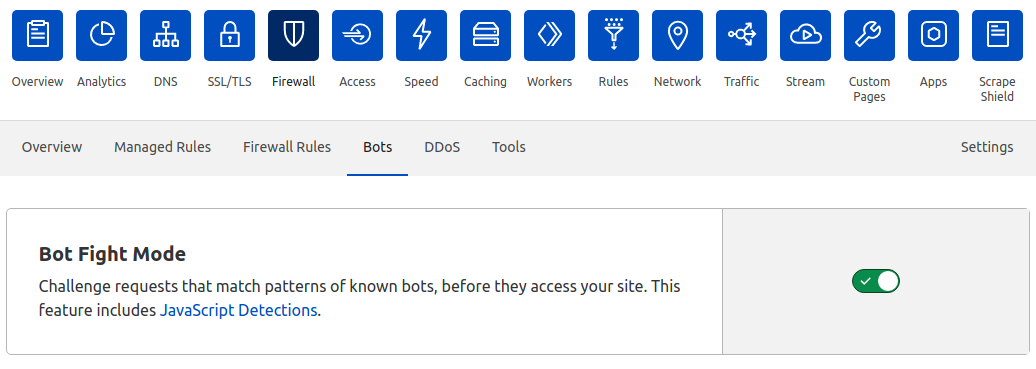Disable the Bot Fight Mode toggle
The image size is (1036, 369).
click(x=875, y=281)
